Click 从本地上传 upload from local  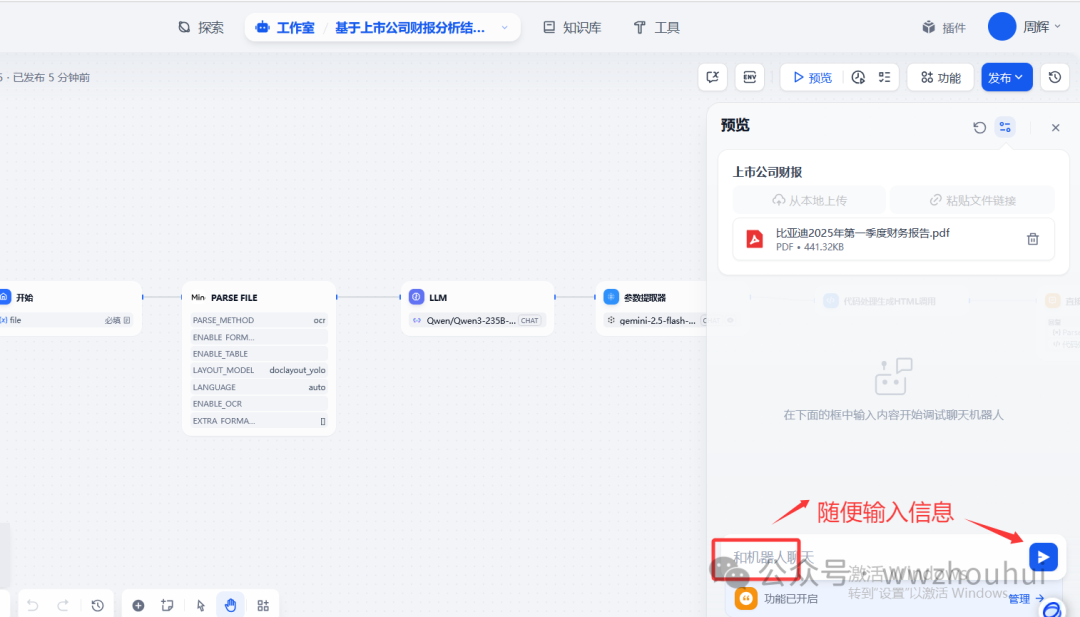(x=809, y=200)
